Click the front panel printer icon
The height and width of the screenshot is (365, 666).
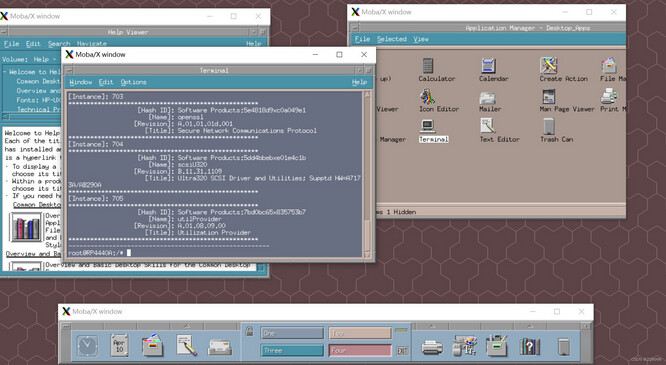(x=432, y=347)
